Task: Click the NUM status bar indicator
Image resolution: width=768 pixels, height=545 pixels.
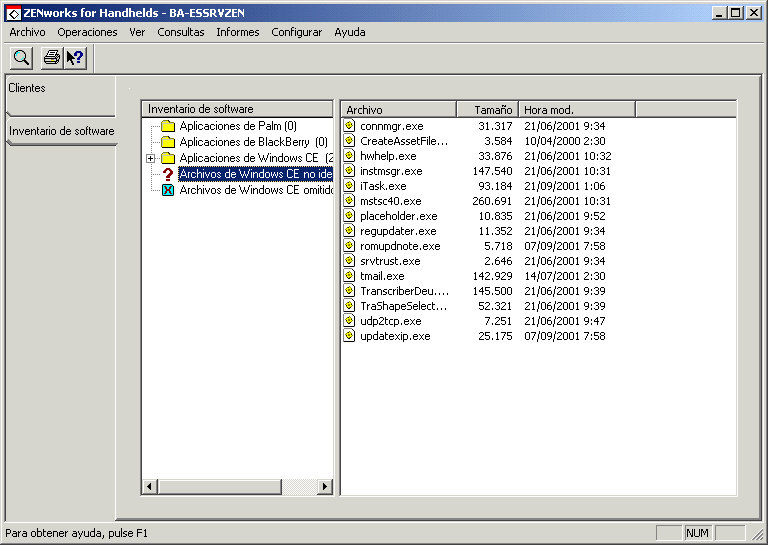Action: (697, 533)
